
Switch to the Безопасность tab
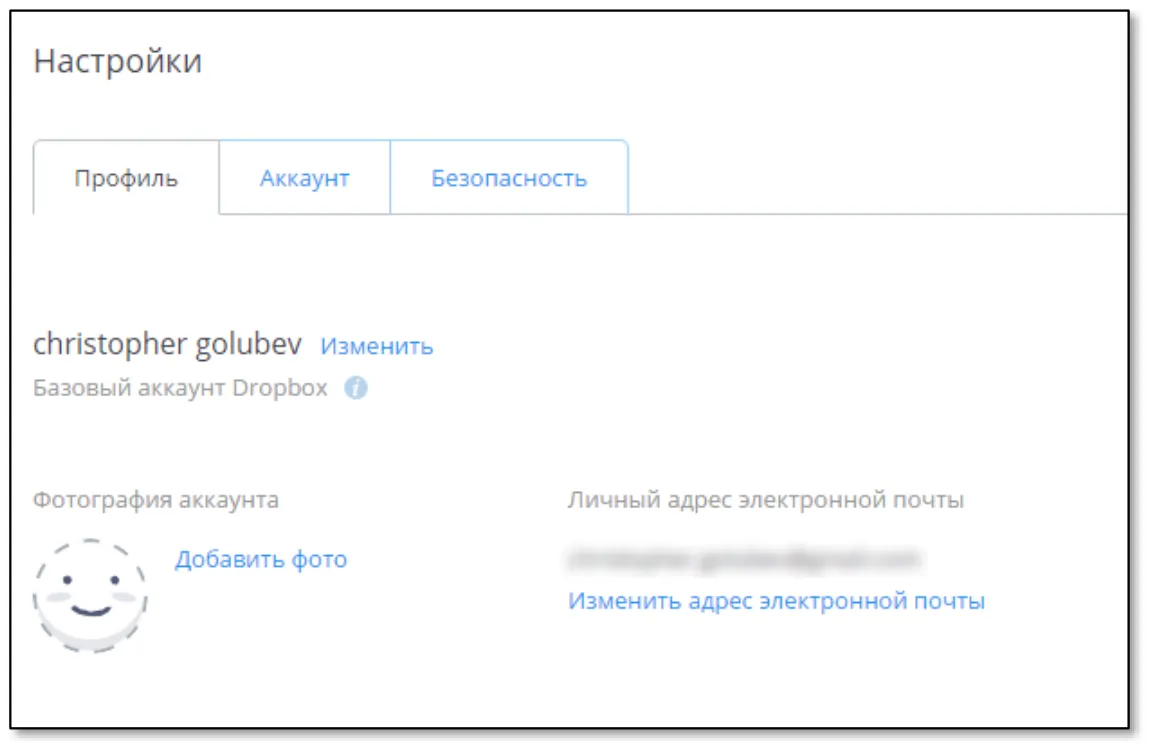coord(509,178)
